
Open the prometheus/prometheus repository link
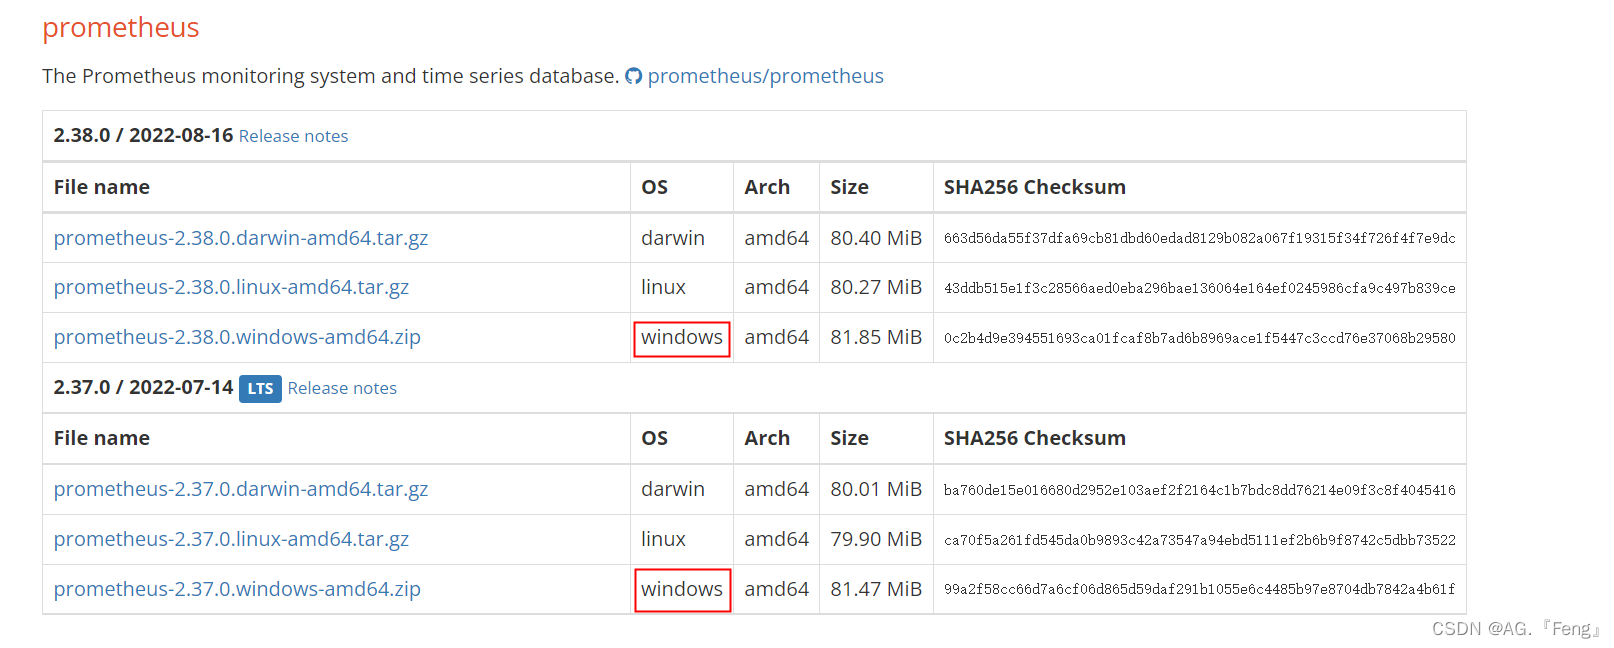click(766, 76)
